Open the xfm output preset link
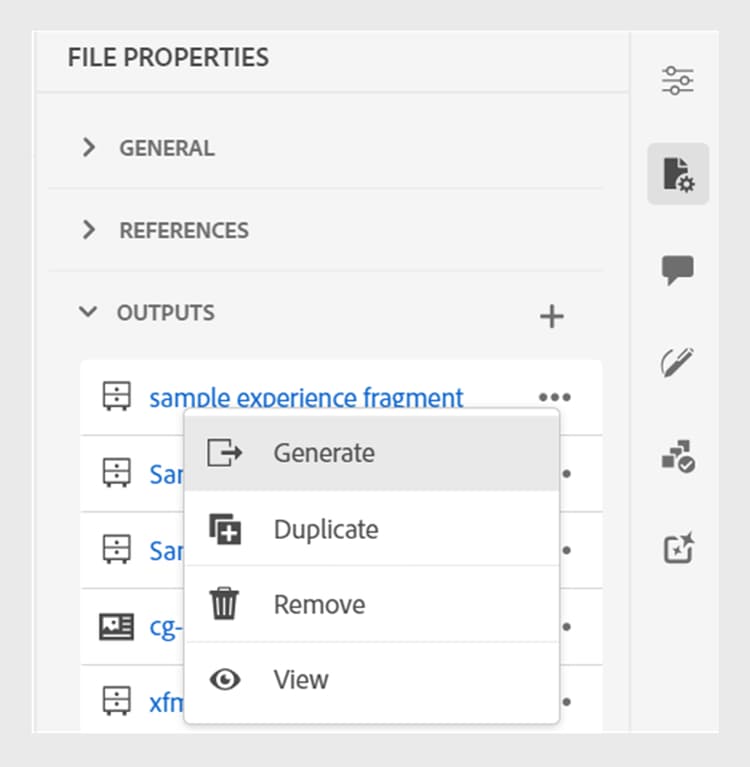The height and width of the screenshot is (767, 750). tap(166, 702)
